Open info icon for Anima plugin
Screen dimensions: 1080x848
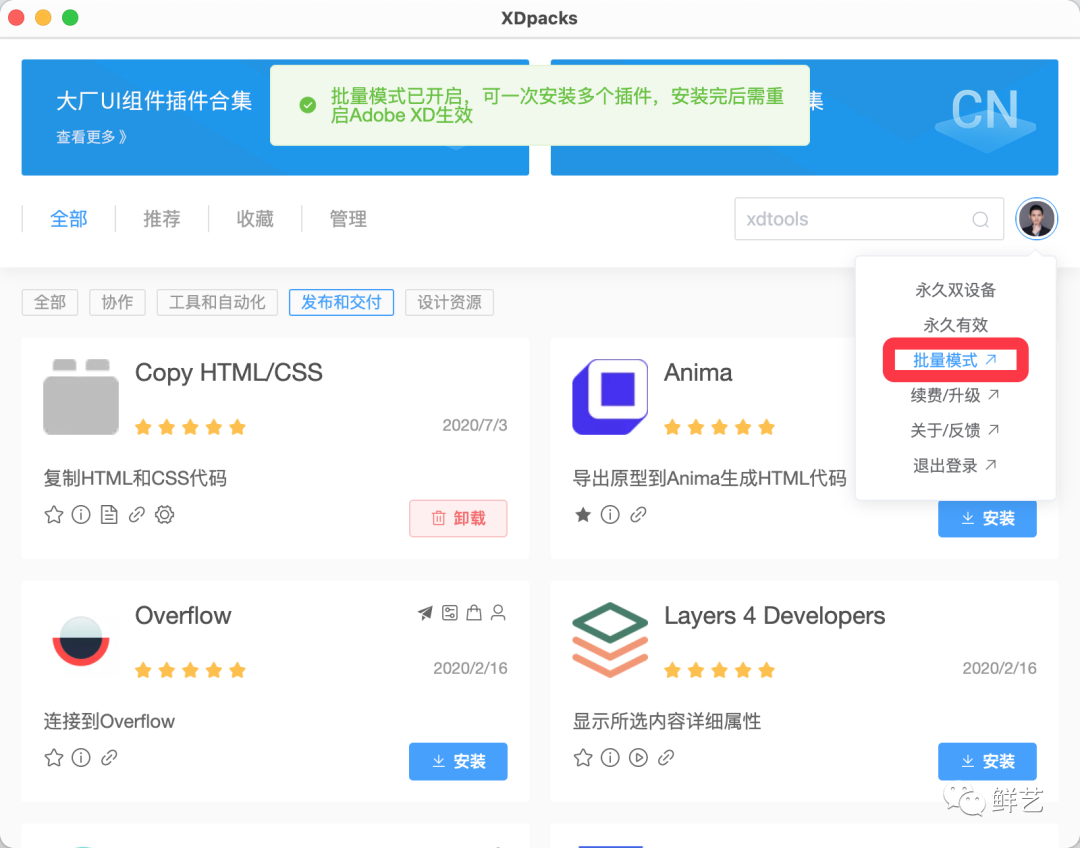click(610, 515)
